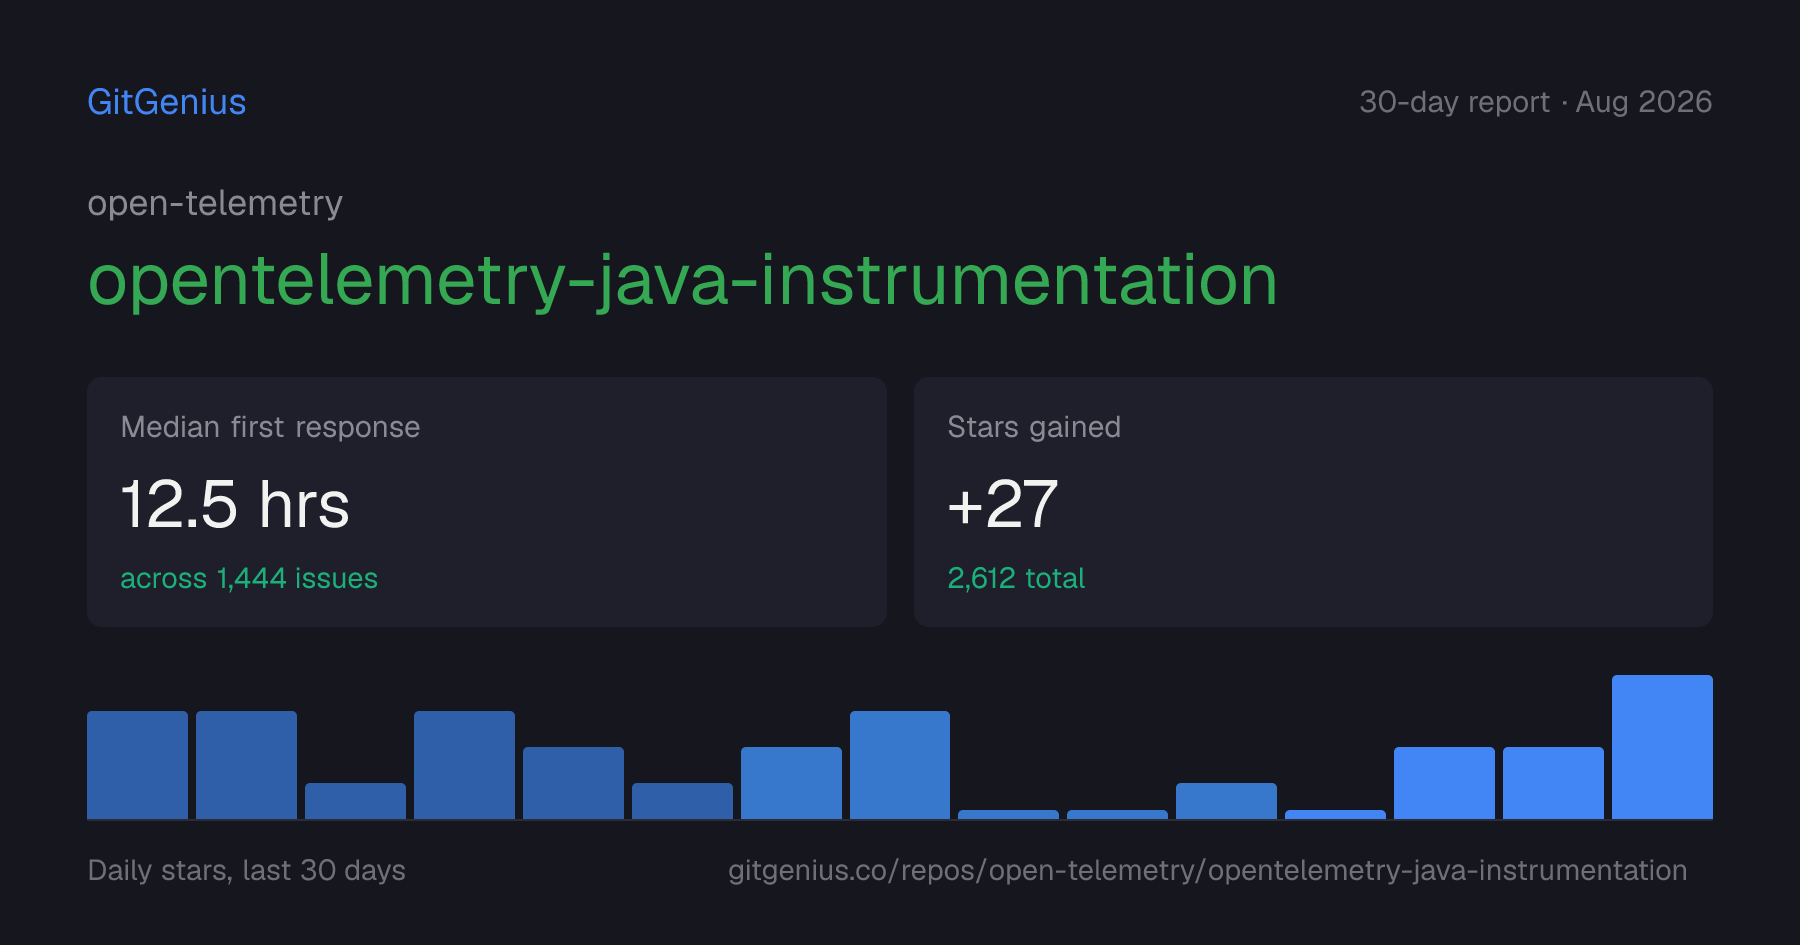Open the 2,612 total stars text

1016,578
